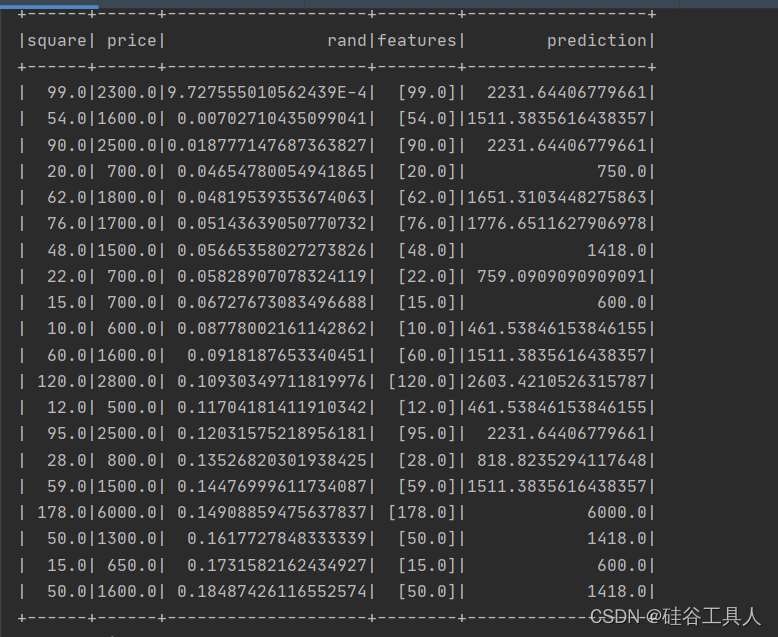Select 6000.0 in the price column
Viewport: 778px width, 637px height.
click(x=127, y=512)
